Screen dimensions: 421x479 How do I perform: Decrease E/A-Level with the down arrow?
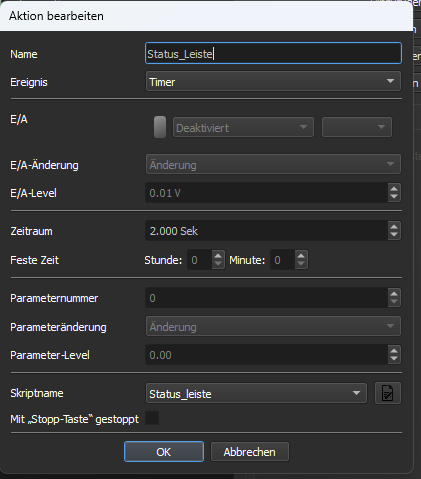[x=394, y=197]
